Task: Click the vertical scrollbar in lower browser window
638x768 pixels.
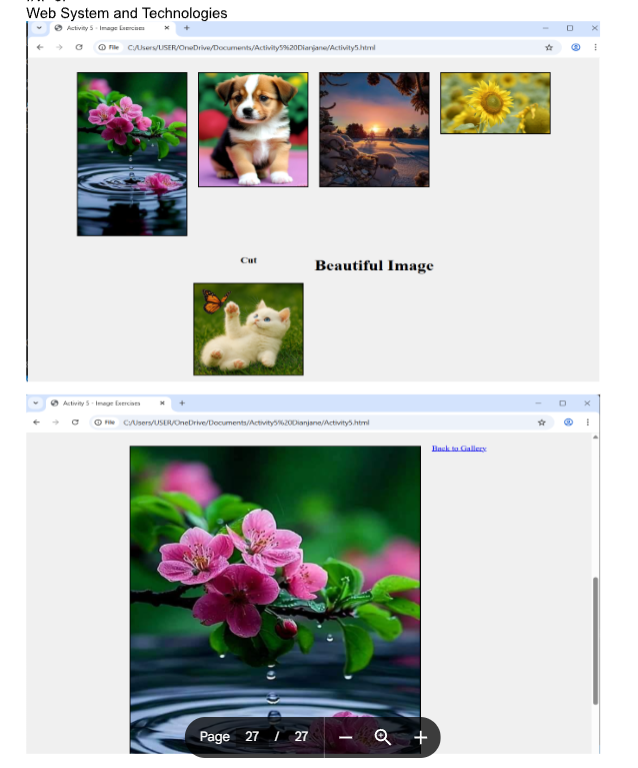Action: pyautogui.click(x=596, y=640)
